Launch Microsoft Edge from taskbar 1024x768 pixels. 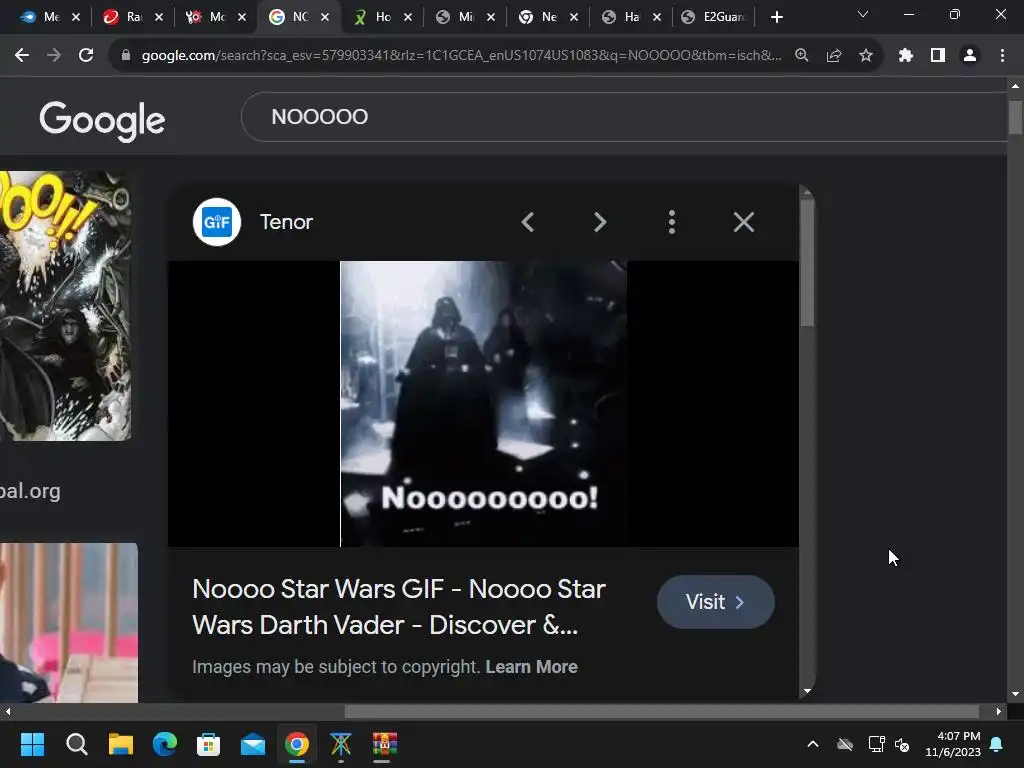[165, 744]
